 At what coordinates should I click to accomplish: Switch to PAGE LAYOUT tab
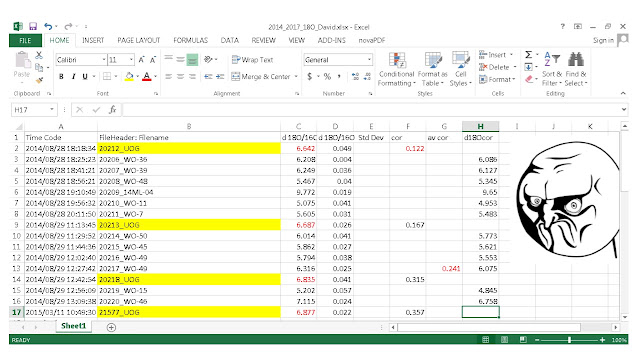coord(139,40)
